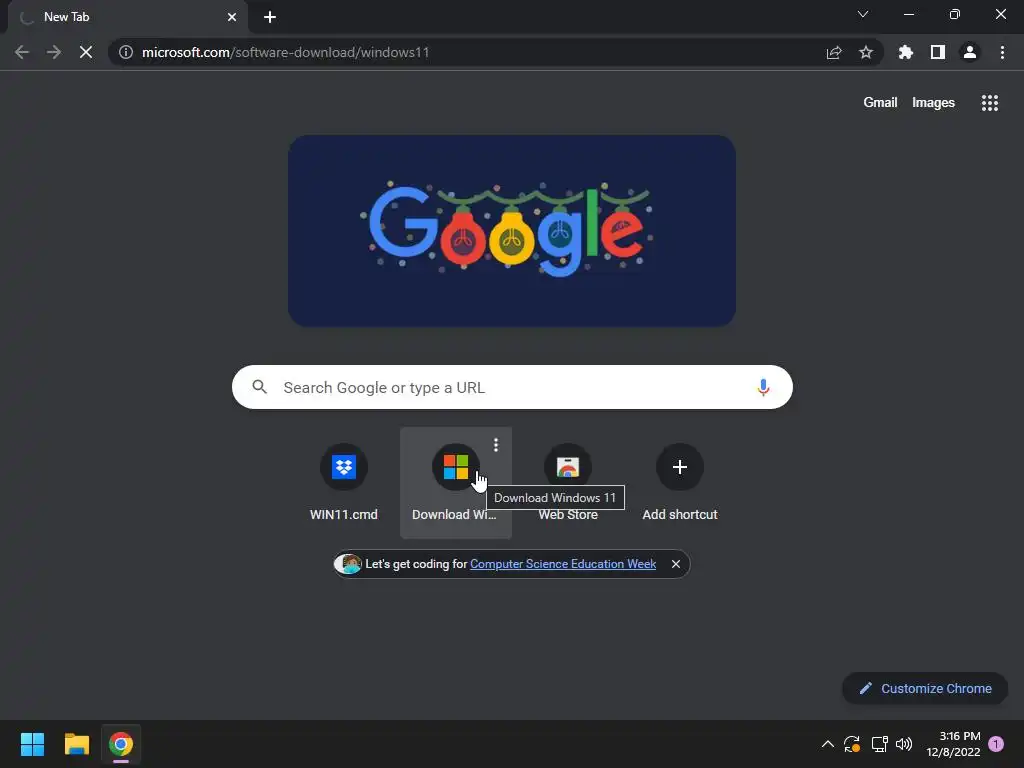Open the Download Windows 11 shortcut

[x=456, y=483]
